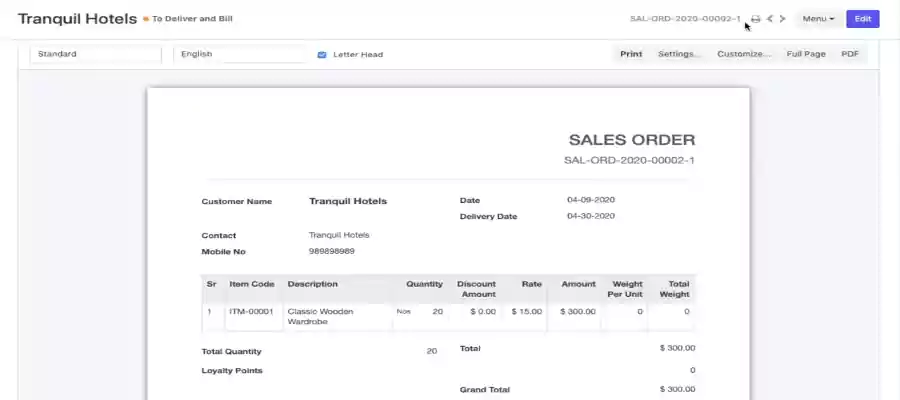Open the English language dropdown

(x=239, y=54)
